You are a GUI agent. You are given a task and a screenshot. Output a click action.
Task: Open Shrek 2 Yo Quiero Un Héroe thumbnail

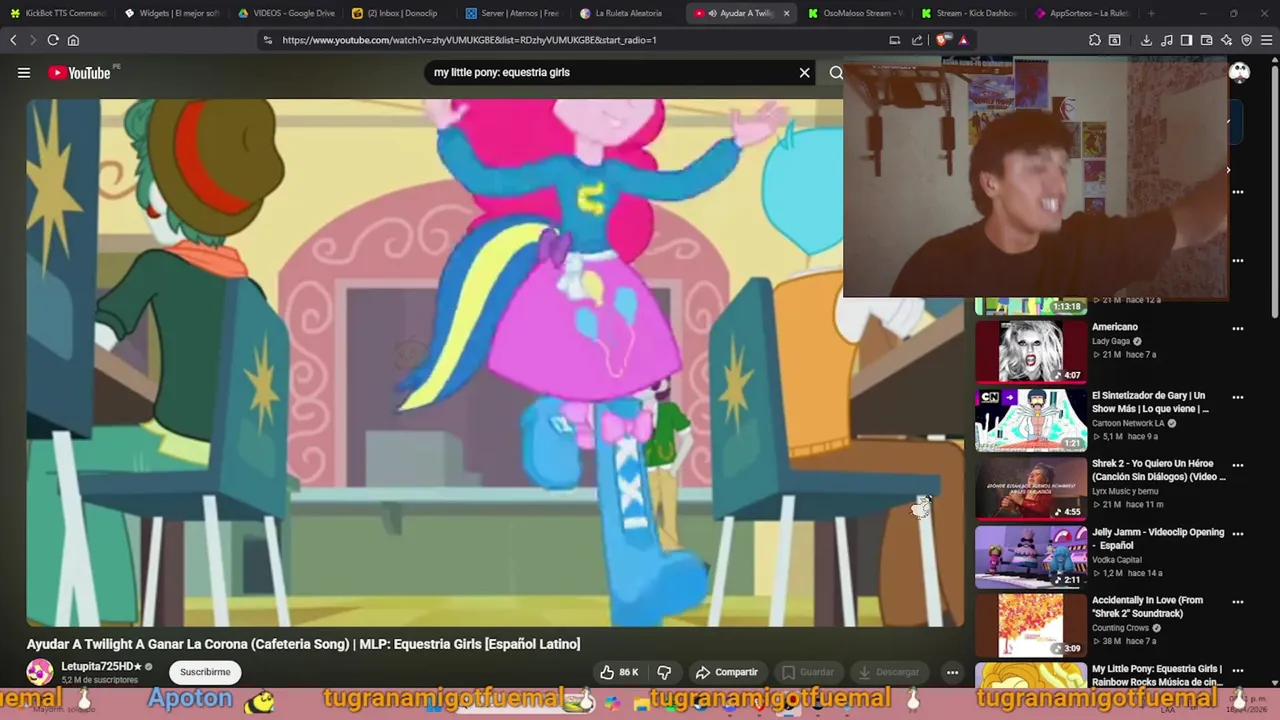pyautogui.click(x=1031, y=488)
